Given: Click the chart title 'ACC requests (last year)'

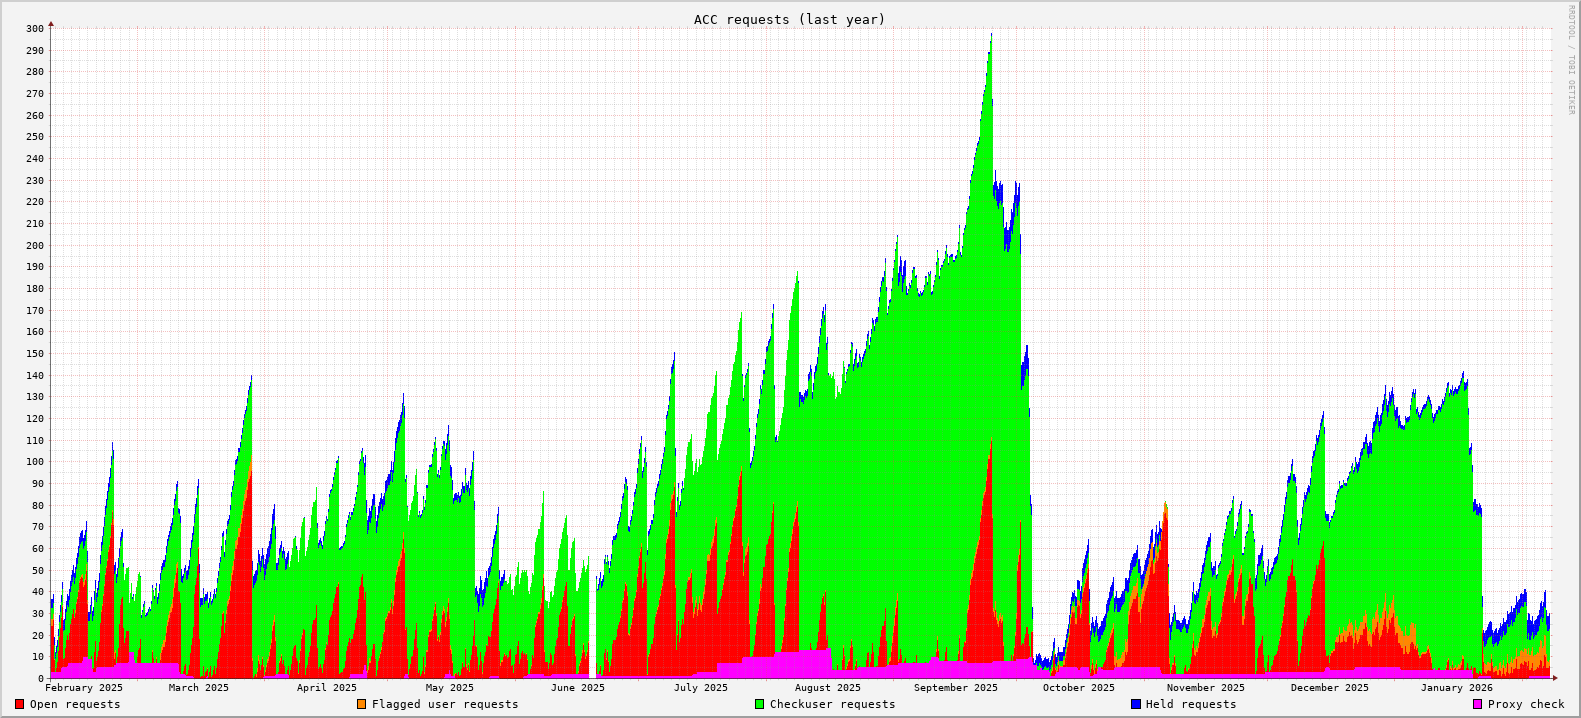Looking at the screenshot, I should tap(789, 19).
